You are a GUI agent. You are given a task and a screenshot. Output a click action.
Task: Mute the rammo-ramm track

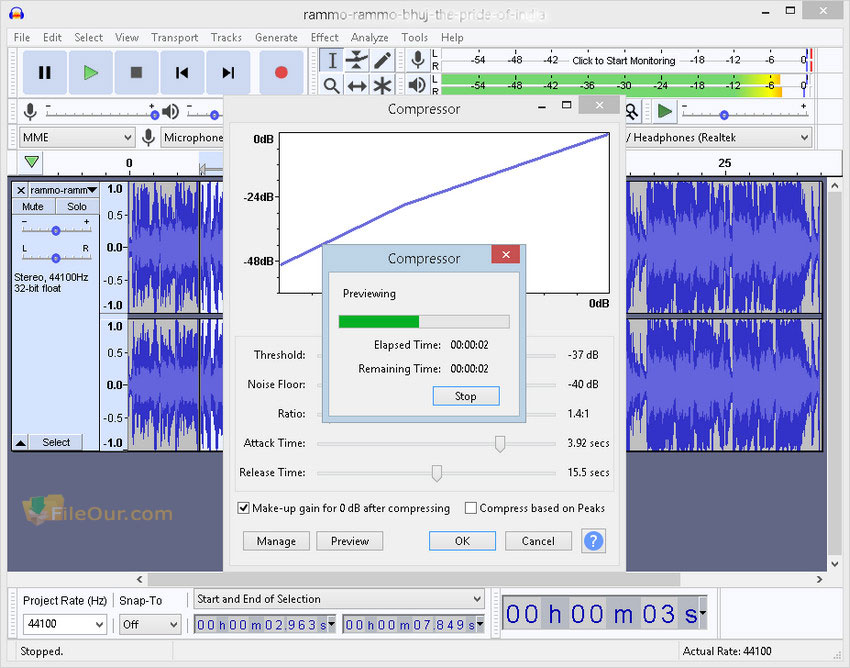pos(33,207)
